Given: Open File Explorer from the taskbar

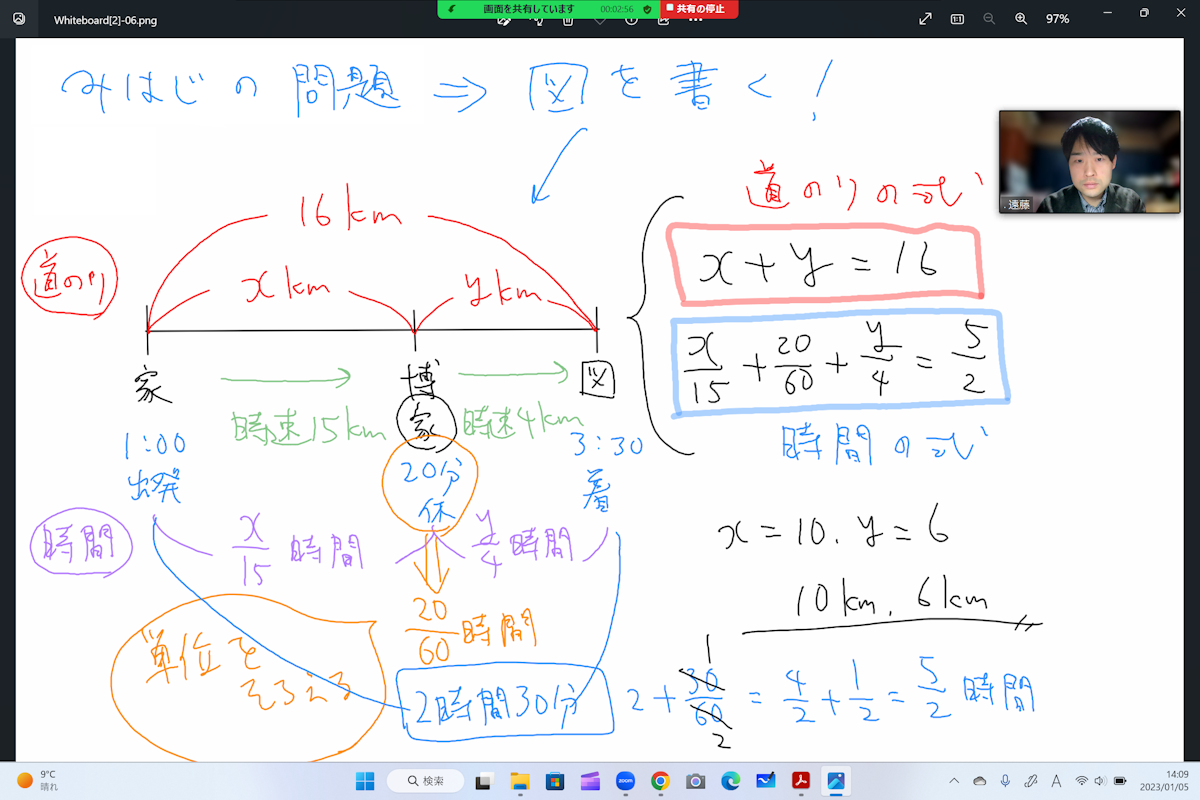Looking at the screenshot, I should pos(520,780).
